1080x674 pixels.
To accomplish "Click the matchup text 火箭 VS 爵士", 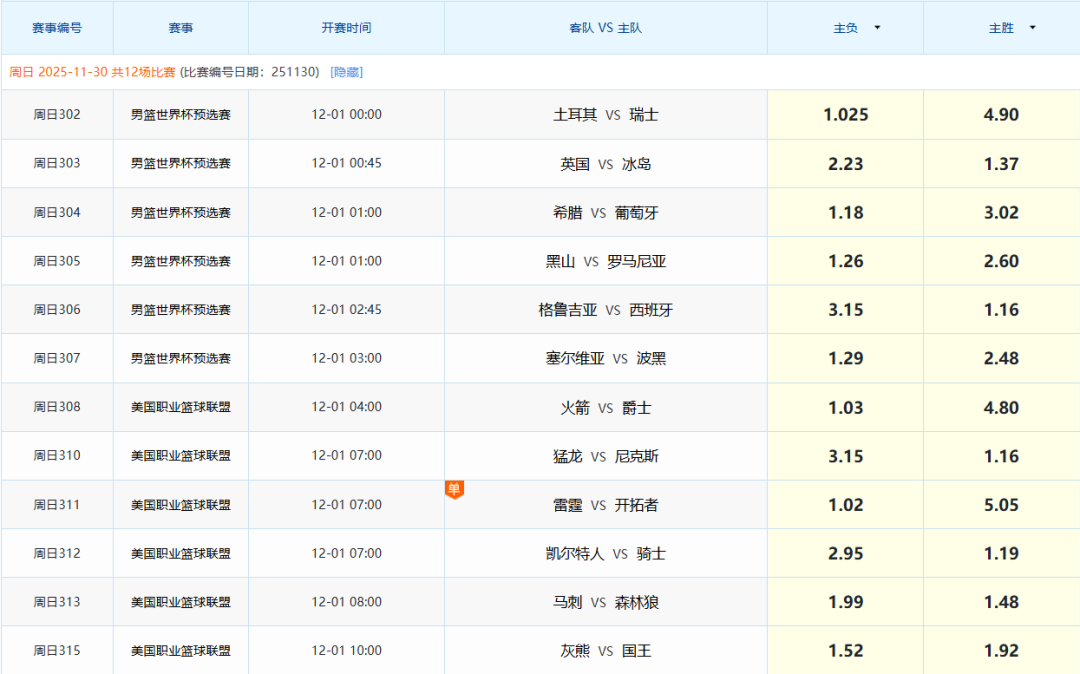I will tap(605, 408).
